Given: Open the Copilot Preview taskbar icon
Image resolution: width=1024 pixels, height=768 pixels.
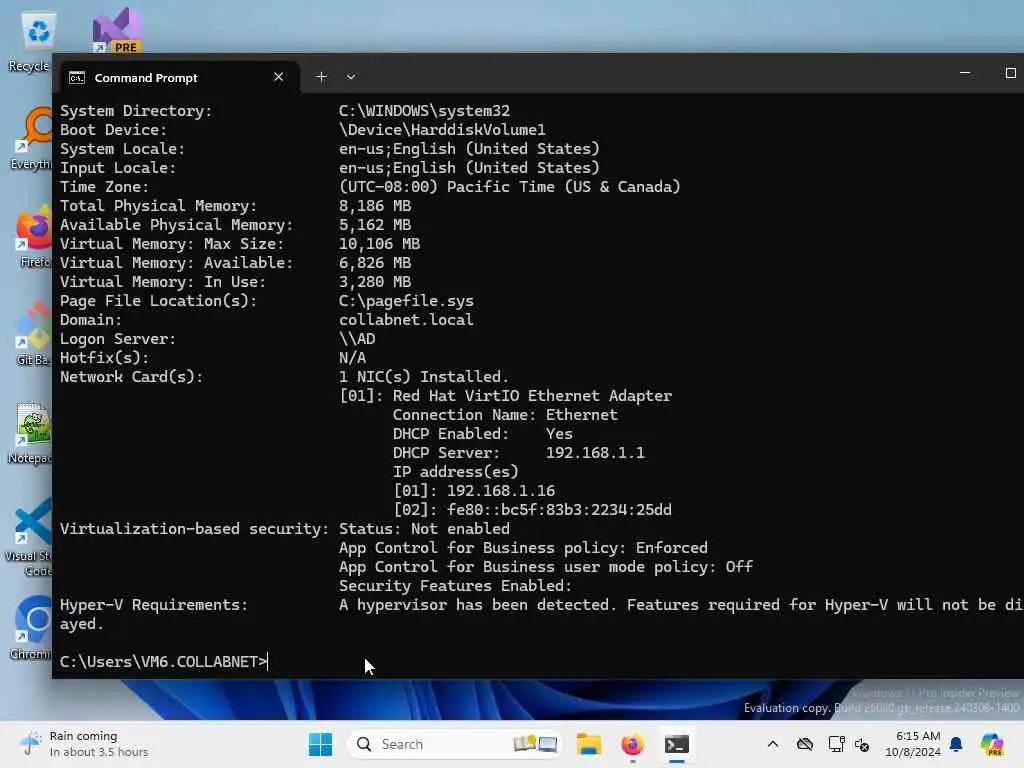Looking at the screenshot, I should click(992, 744).
